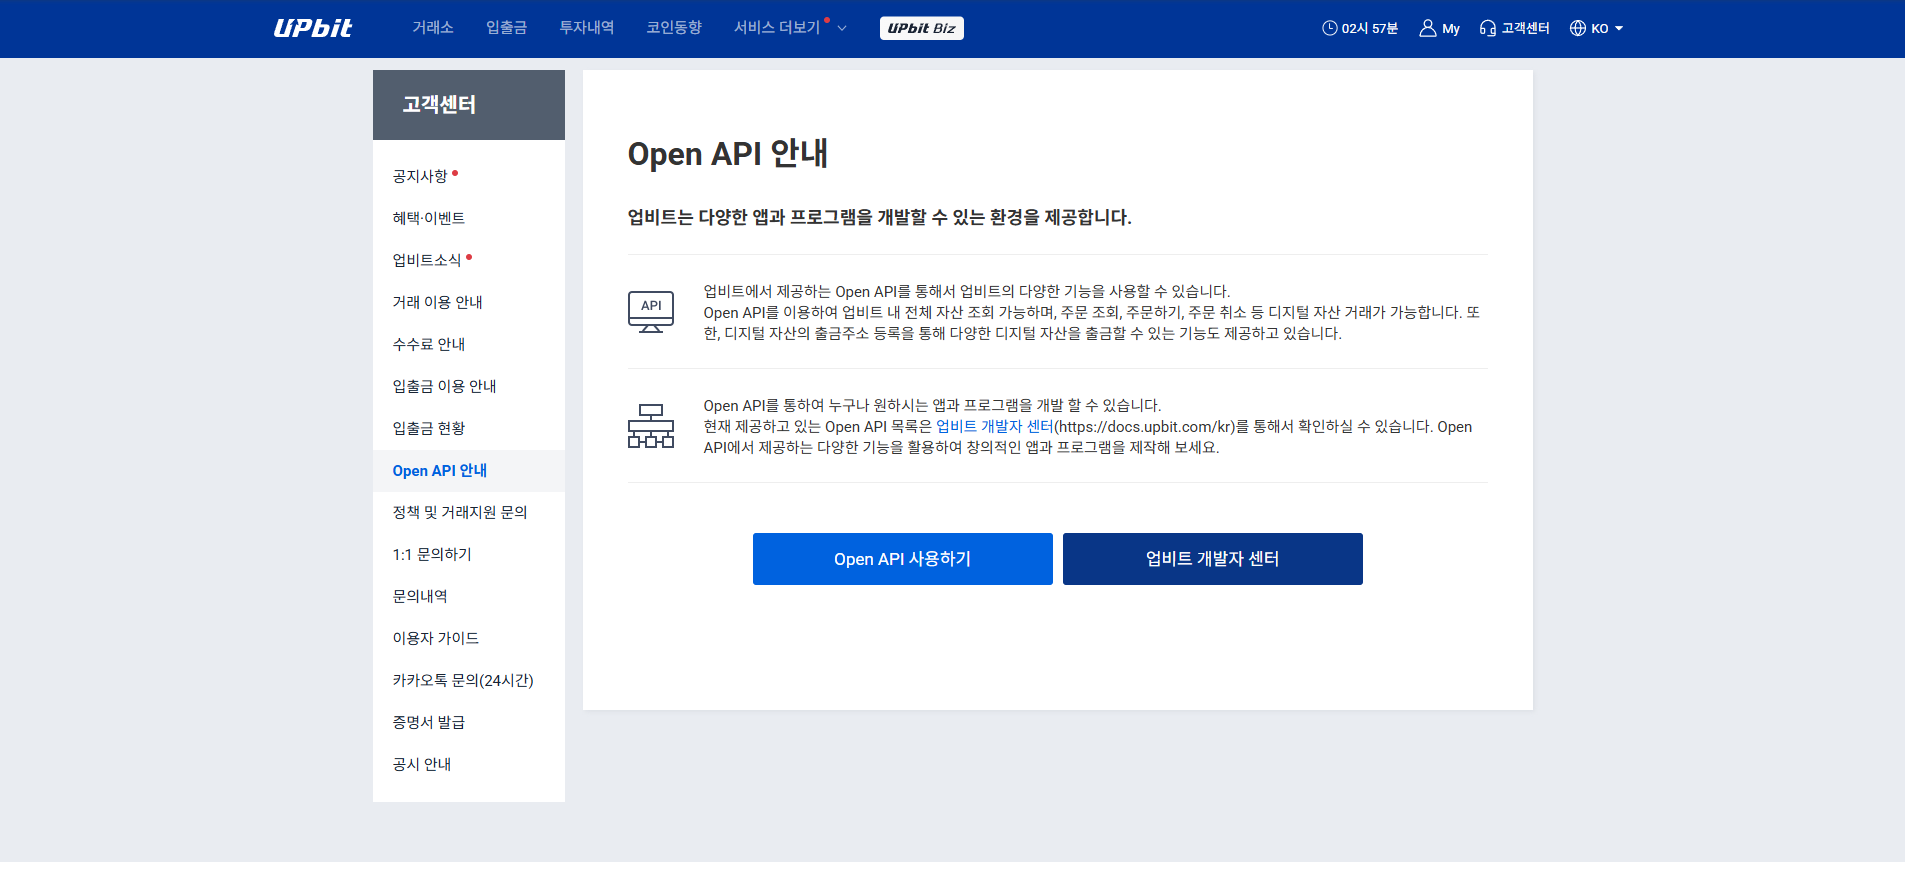Screen dimensions: 1905x884
Task: Select 혜택·이벤트 in the sidebar
Action: click(428, 218)
